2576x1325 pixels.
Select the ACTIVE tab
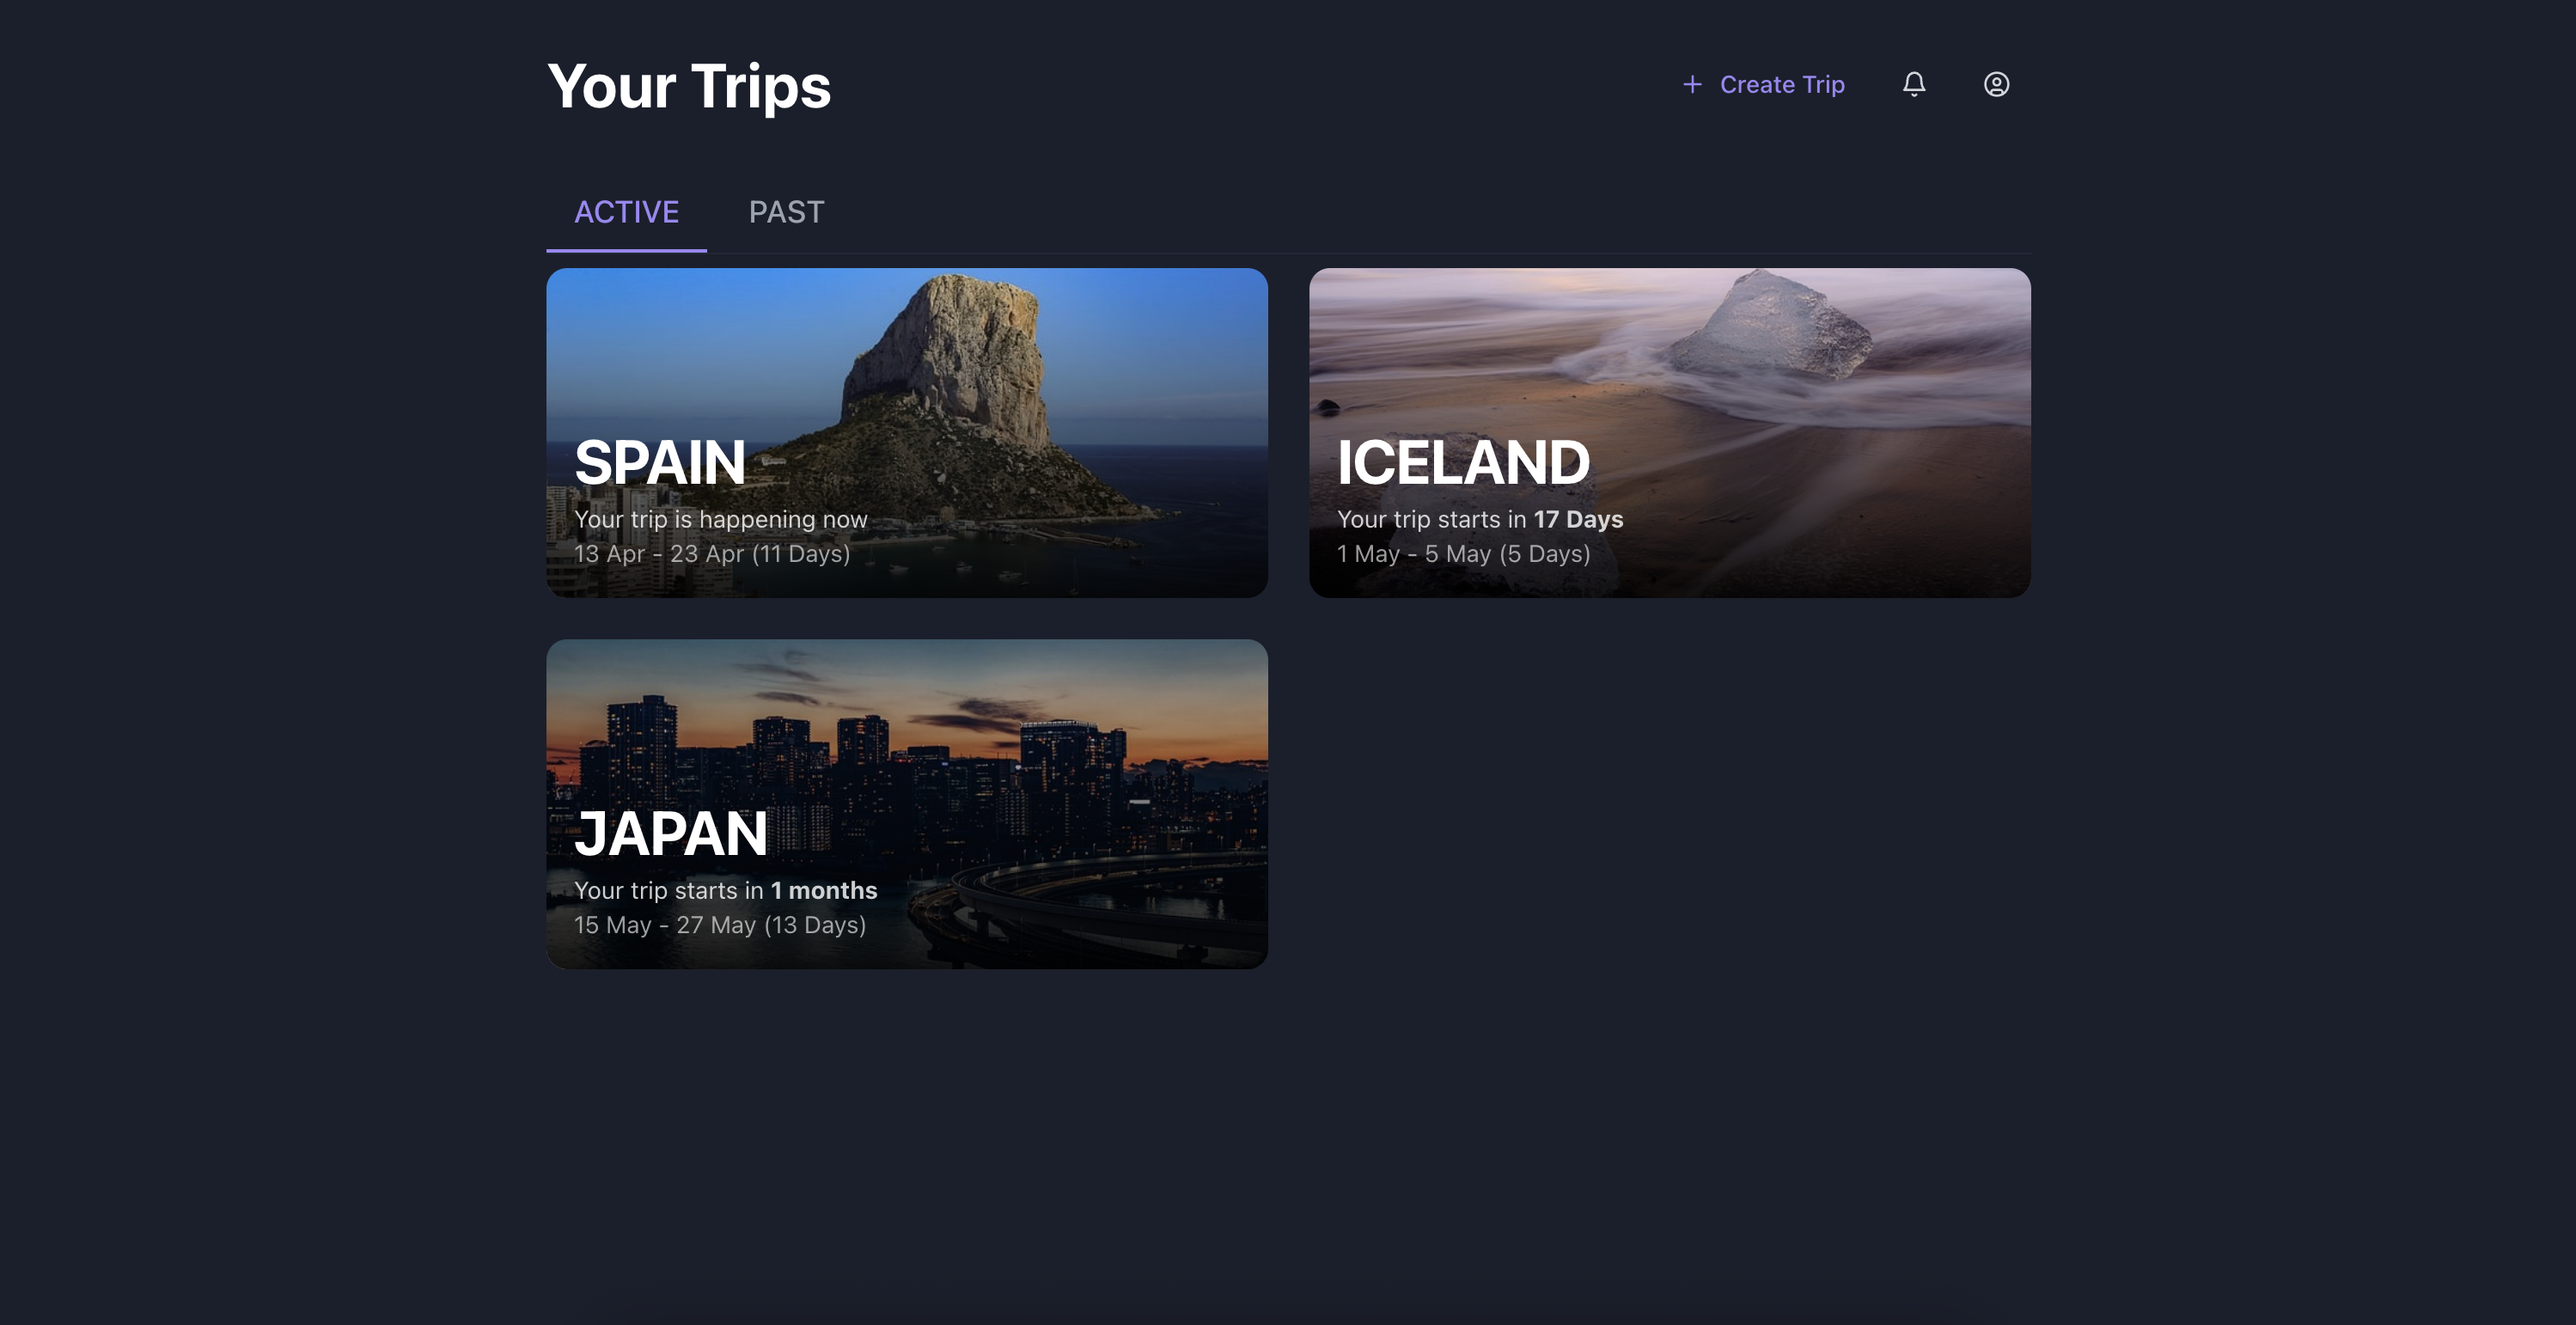(x=626, y=212)
